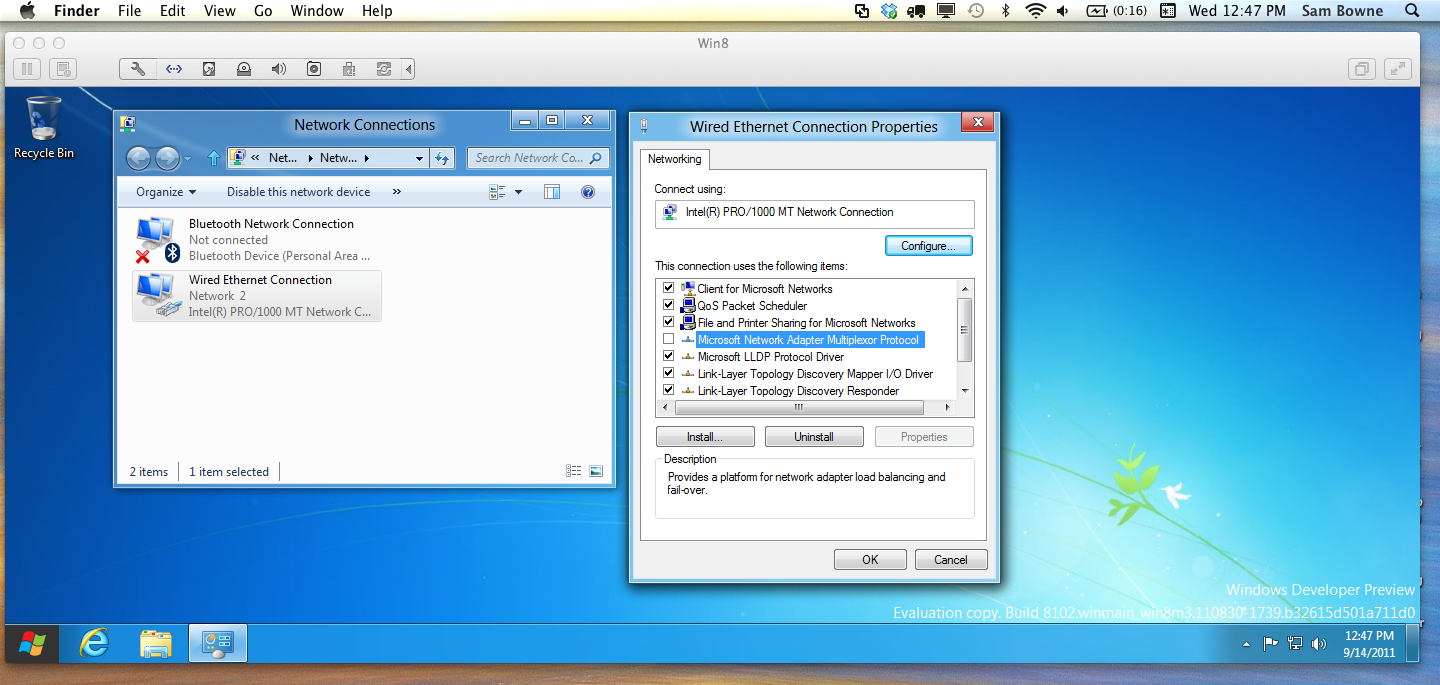This screenshot has height=685, width=1440.
Task: Open the view options dropdown arrow
Action: pos(518,192)
